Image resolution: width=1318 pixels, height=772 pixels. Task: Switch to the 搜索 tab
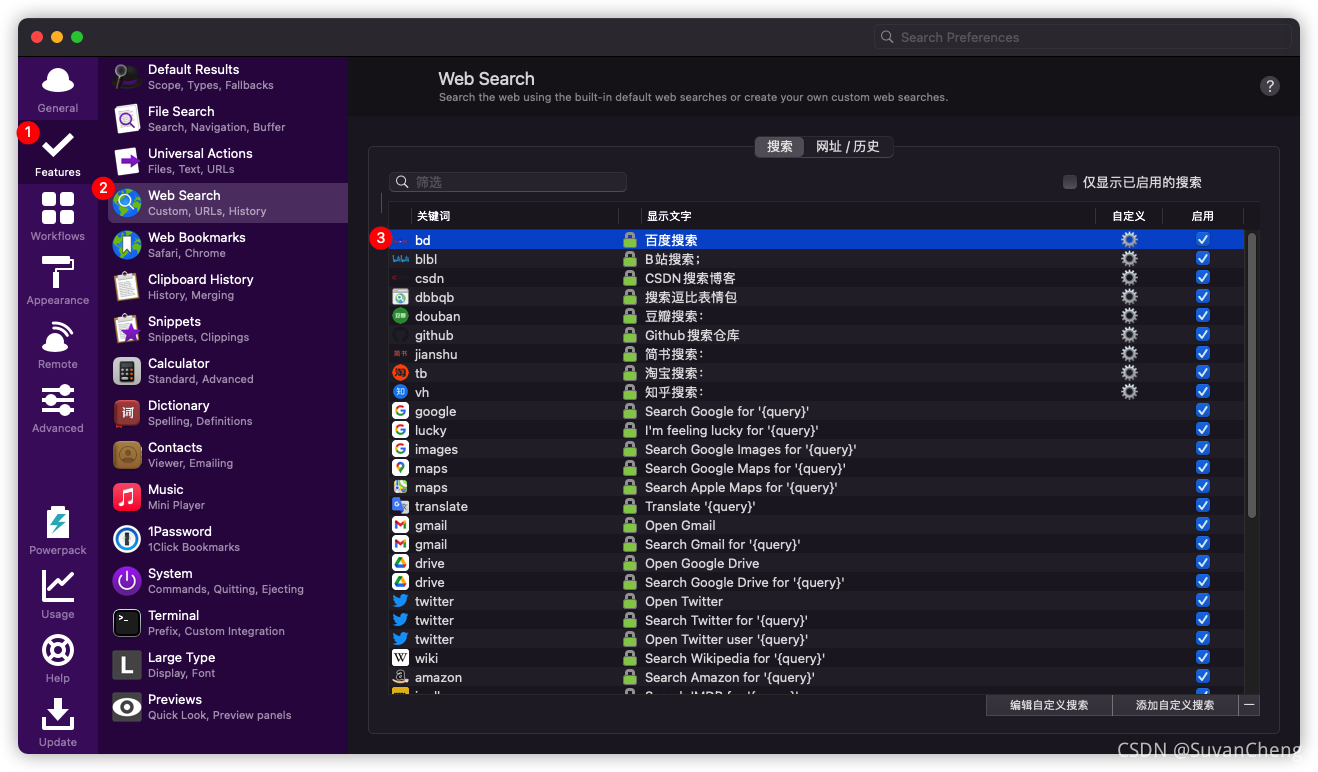[780, 147]
